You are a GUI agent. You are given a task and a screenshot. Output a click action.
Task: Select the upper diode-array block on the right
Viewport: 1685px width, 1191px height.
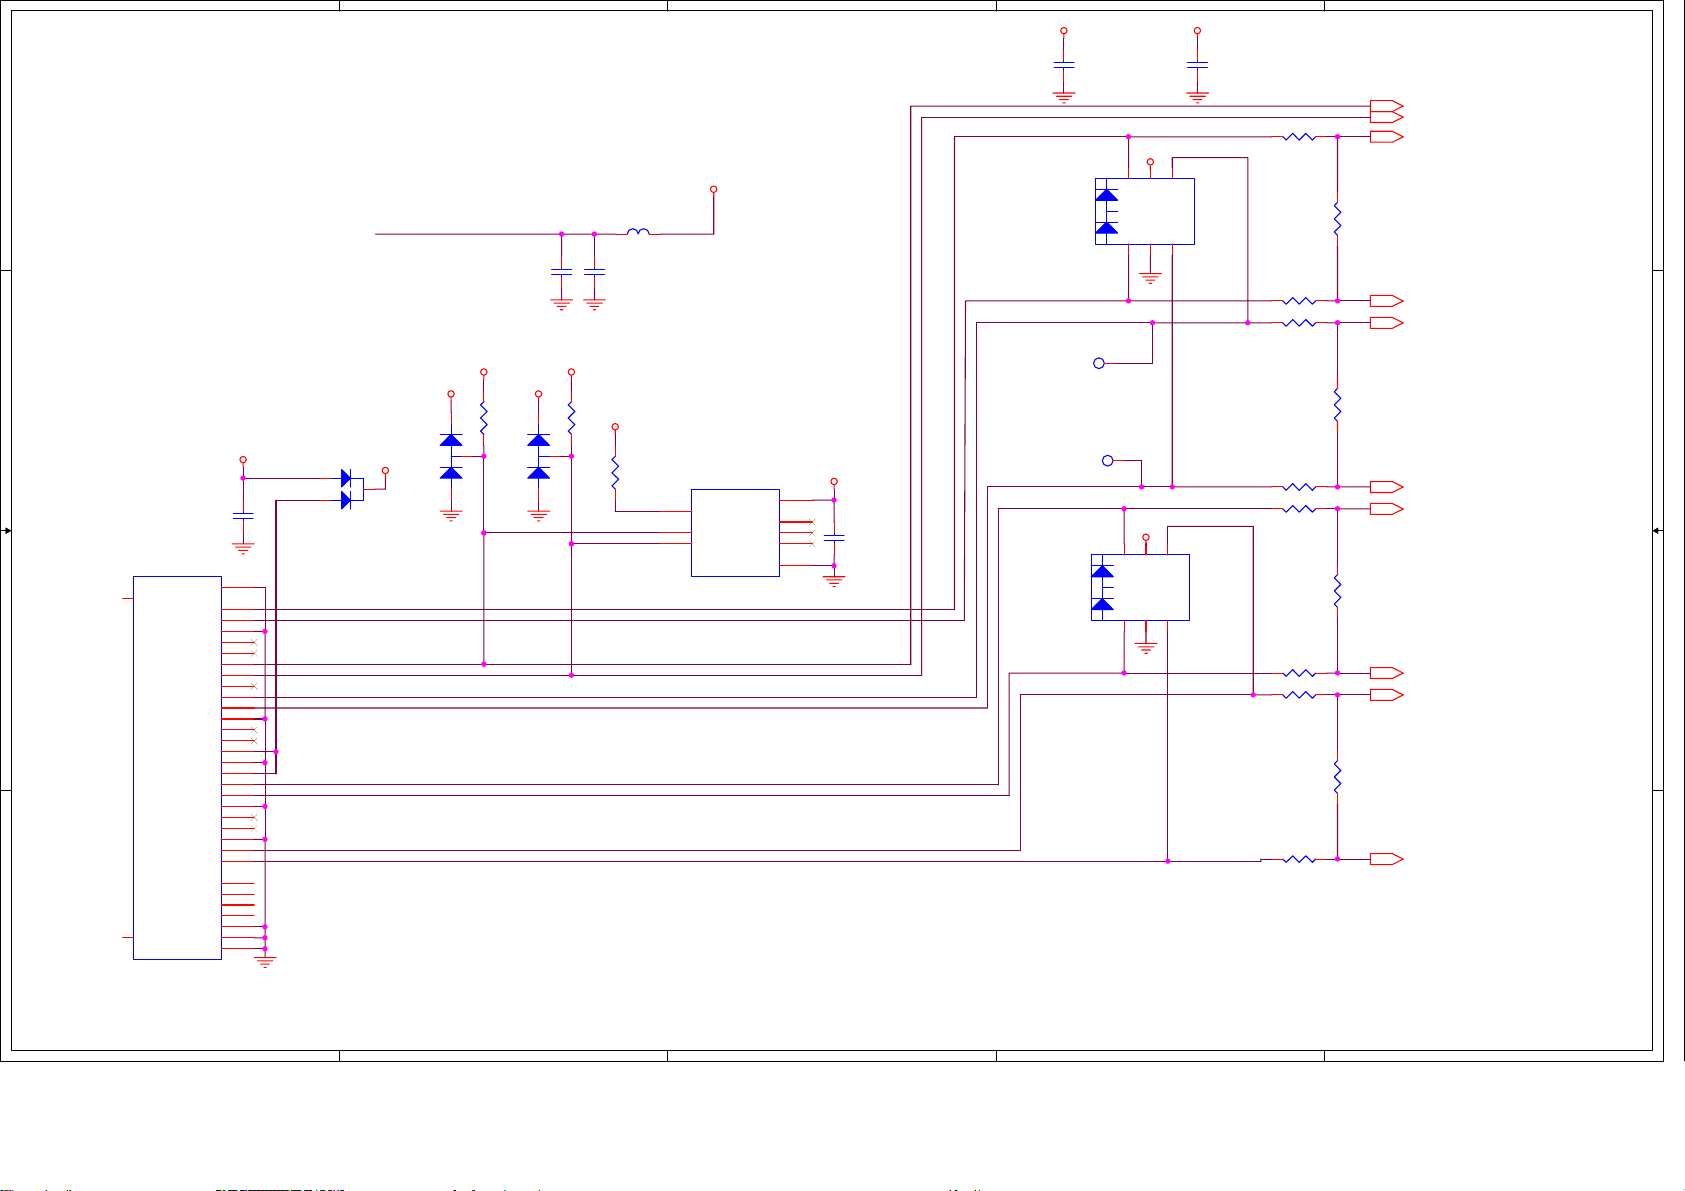click(1145, 211)
